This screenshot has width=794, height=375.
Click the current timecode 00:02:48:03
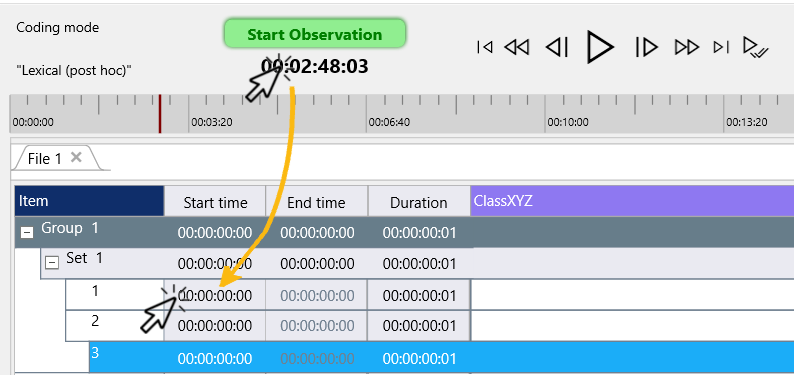(x=314, y=66)
